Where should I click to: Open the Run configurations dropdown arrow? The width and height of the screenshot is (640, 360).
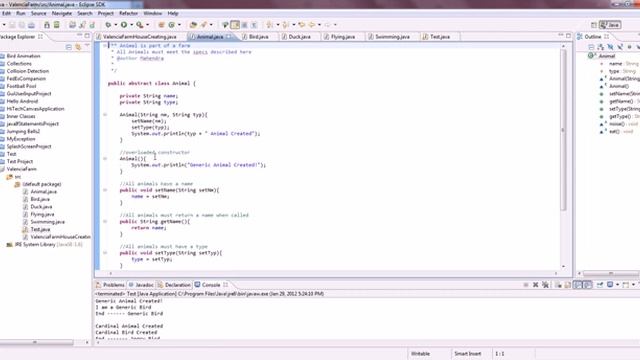[131, 25]
